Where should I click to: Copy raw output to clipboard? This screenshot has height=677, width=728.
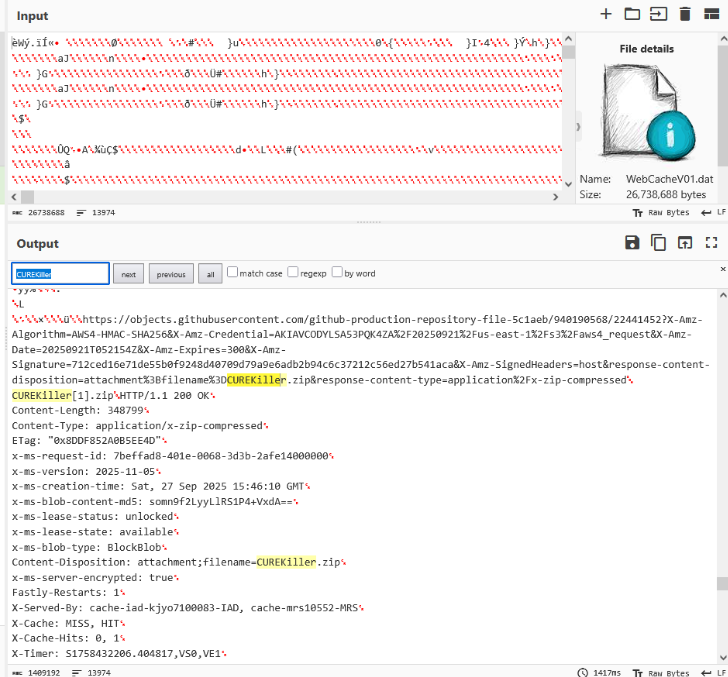658,243
